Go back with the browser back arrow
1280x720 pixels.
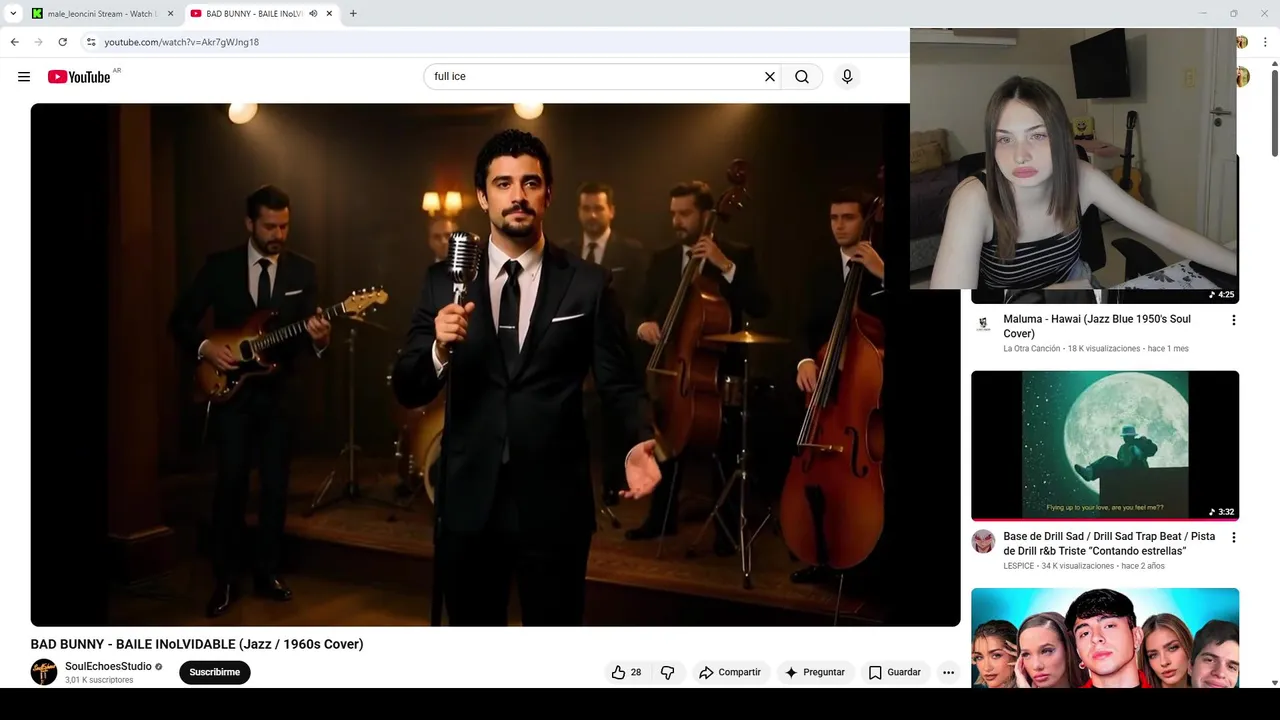[x=14, y=42]
